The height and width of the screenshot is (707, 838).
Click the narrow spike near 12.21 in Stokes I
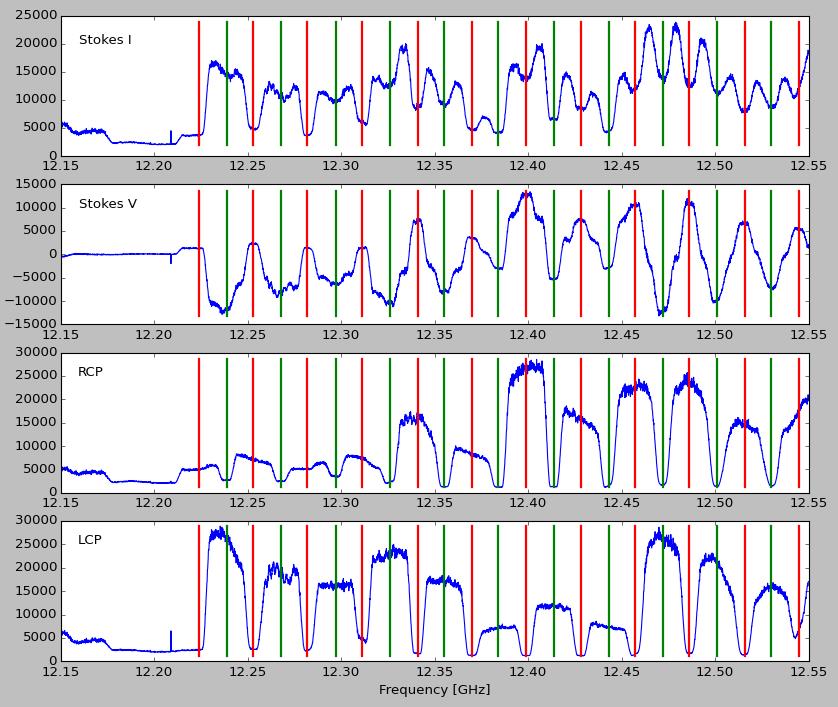click(x=171, y=137)
